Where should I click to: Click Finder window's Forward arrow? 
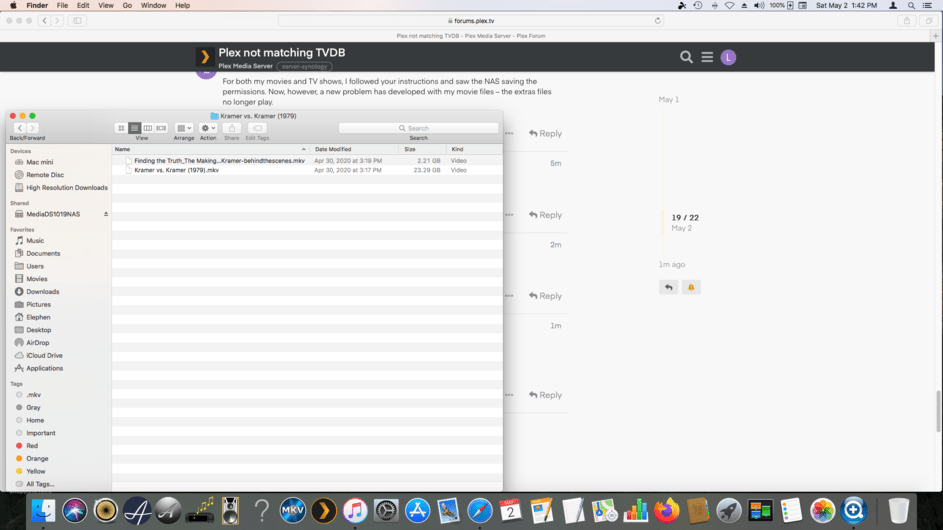[x=32, y=128]
